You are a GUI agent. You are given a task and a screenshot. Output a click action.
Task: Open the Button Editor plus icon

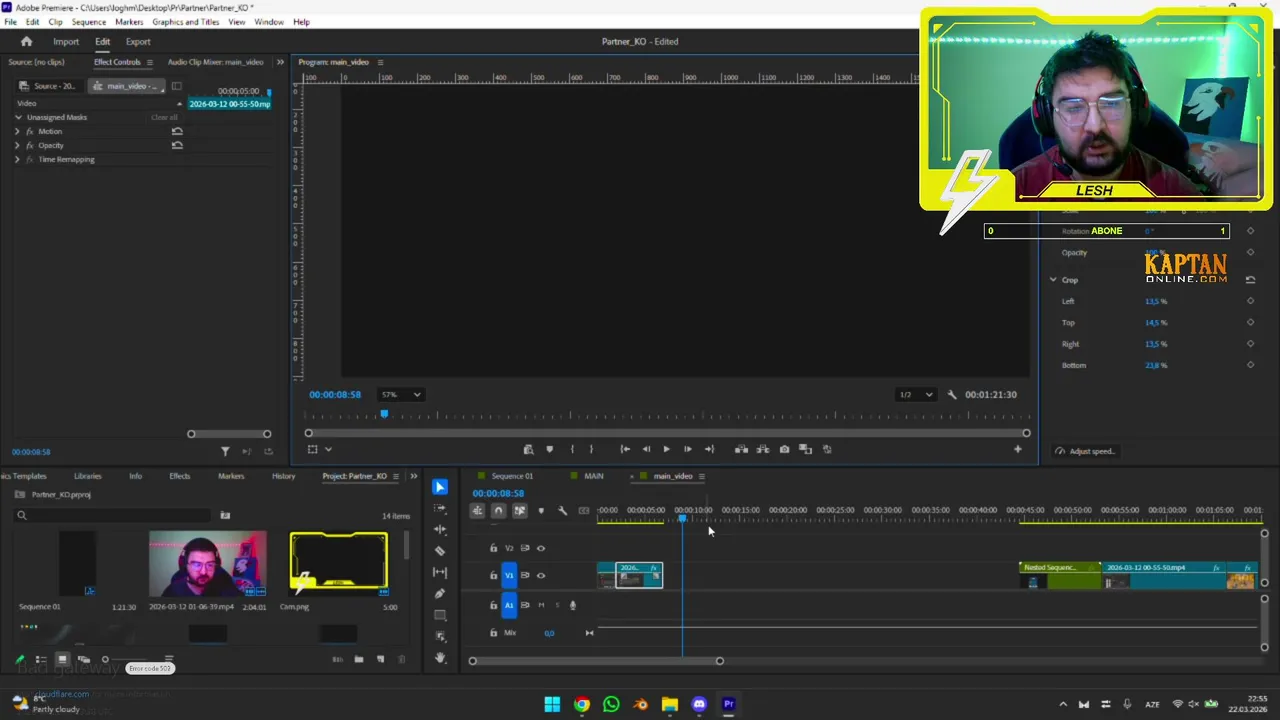tap(1018, 449)
